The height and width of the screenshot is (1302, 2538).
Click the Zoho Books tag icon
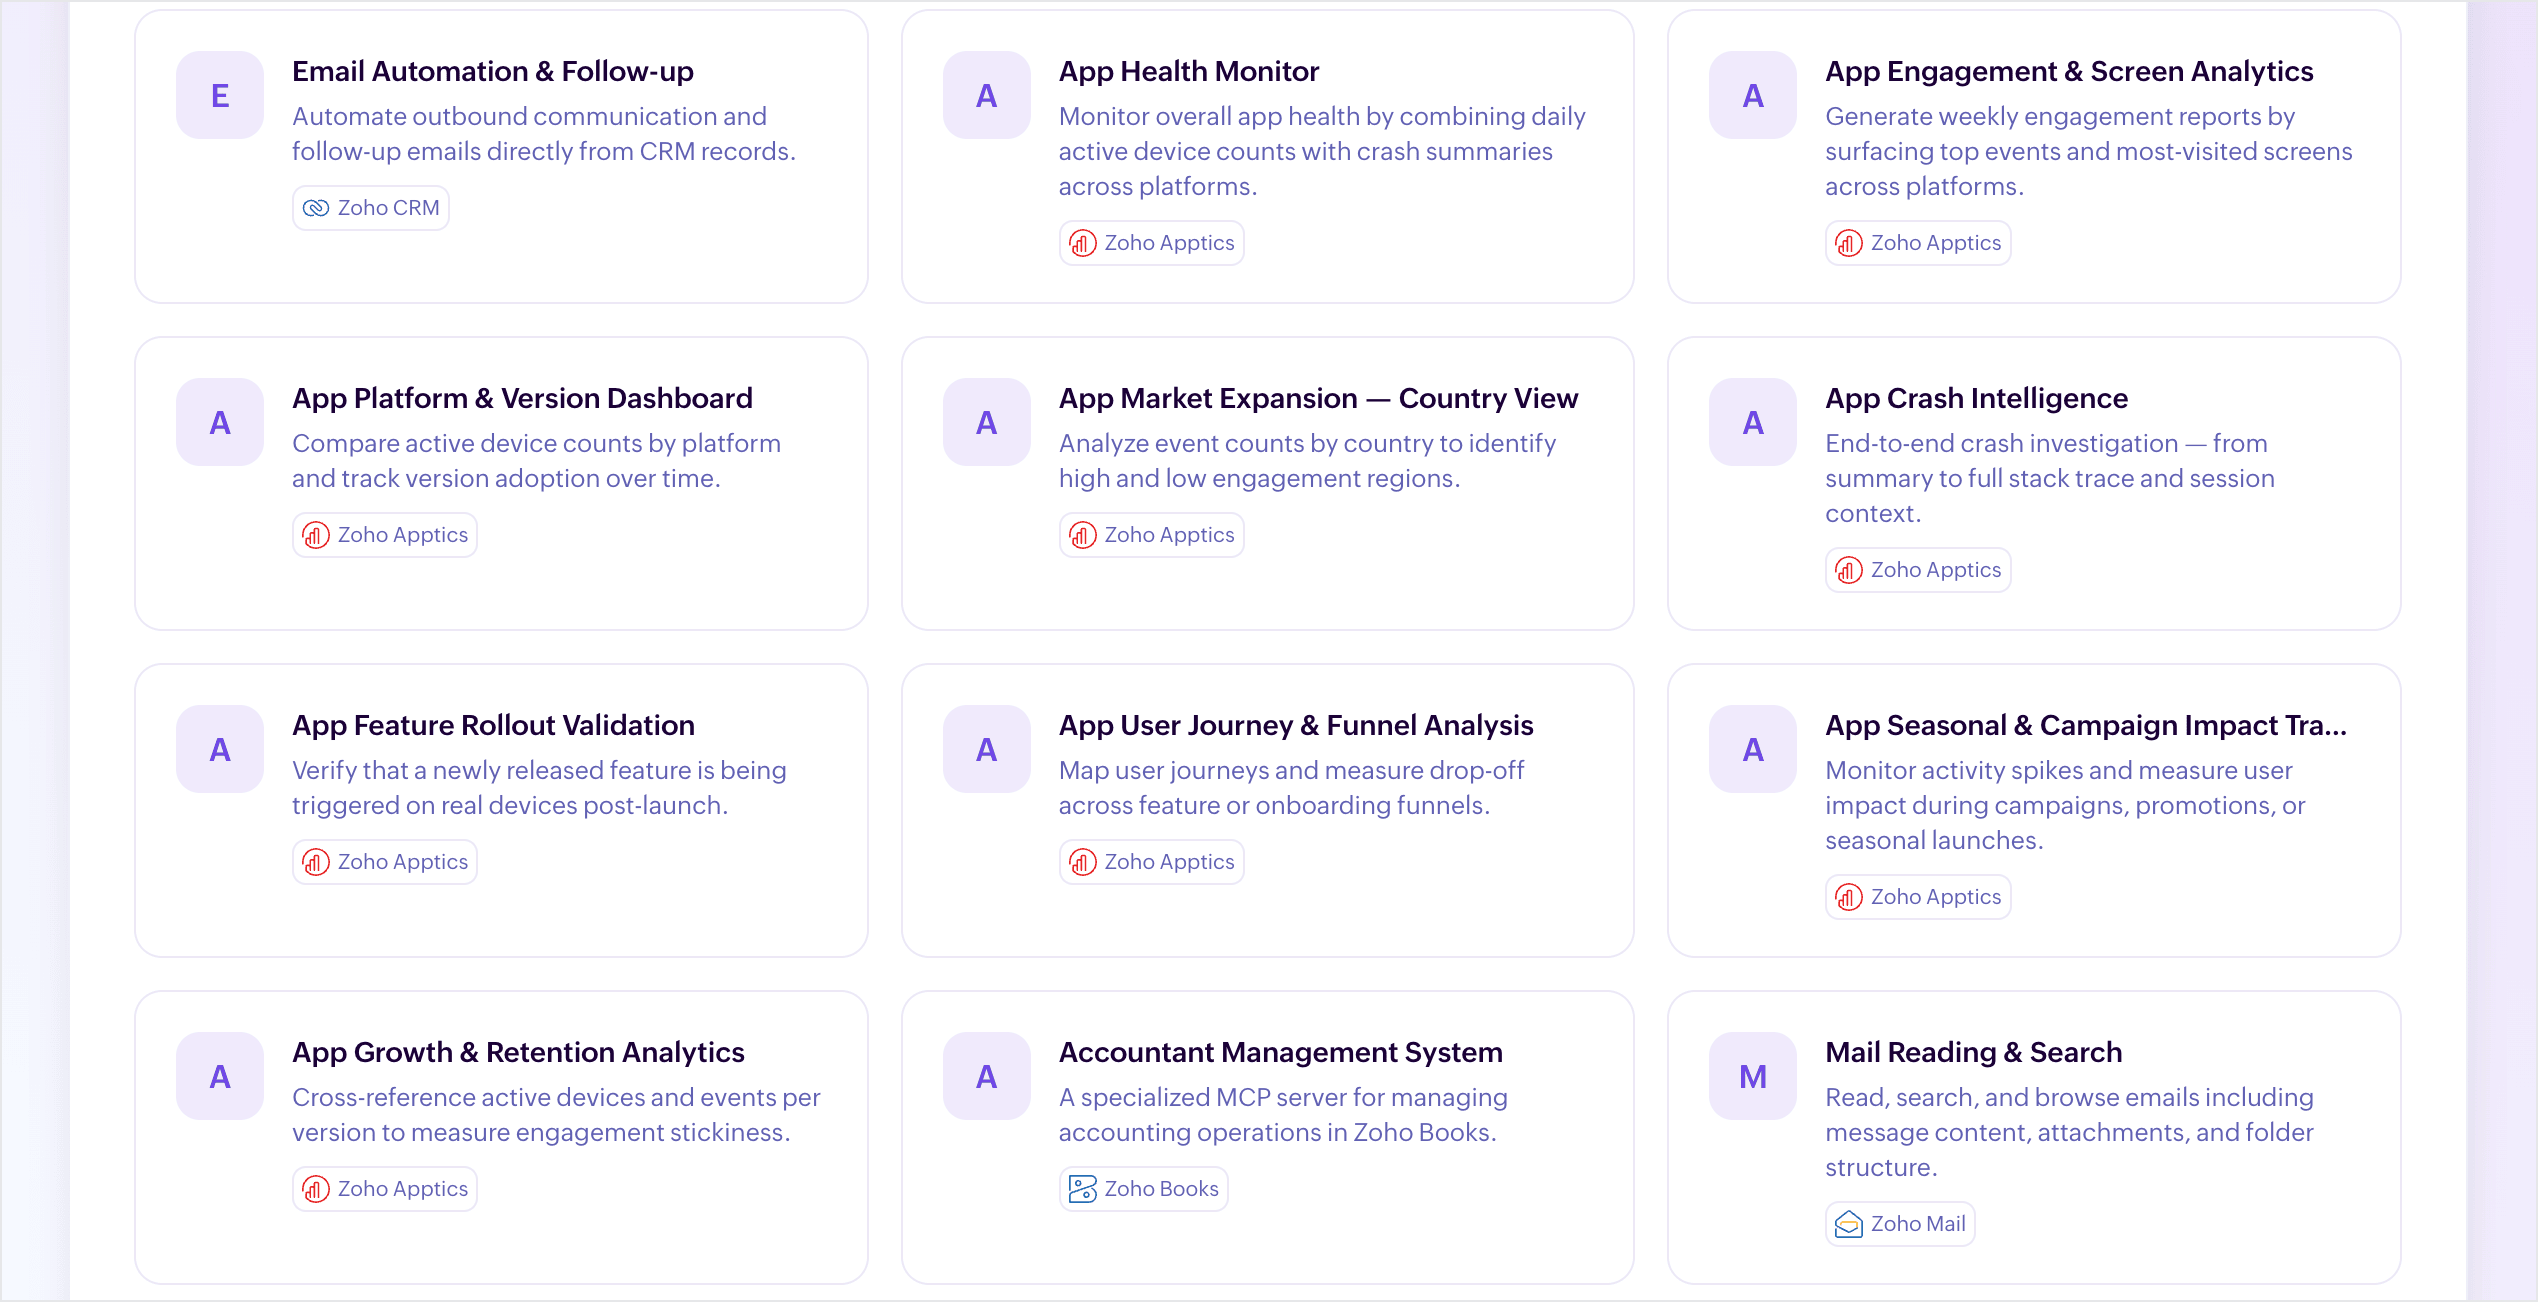1082,1189
